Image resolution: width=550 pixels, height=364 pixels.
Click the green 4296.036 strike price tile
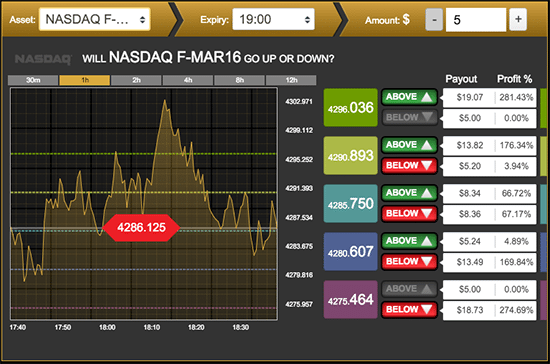[x=350, y=107]
